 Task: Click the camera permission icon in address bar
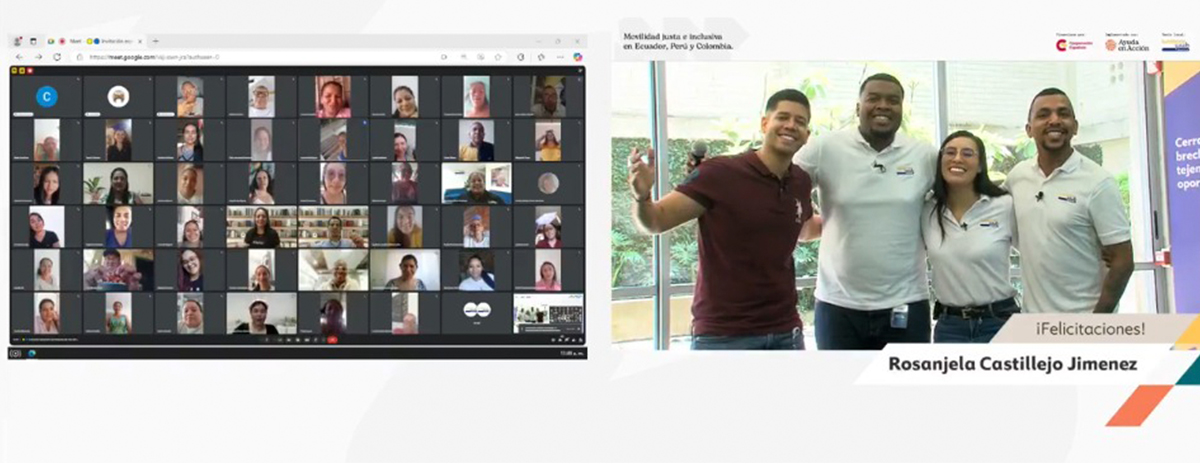point(444,57)
